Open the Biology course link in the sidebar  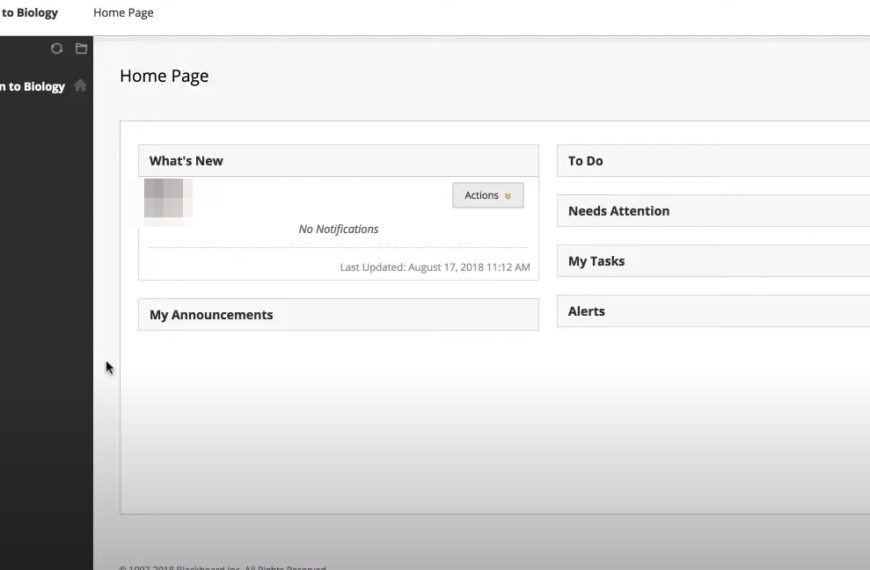pos(32,87)
